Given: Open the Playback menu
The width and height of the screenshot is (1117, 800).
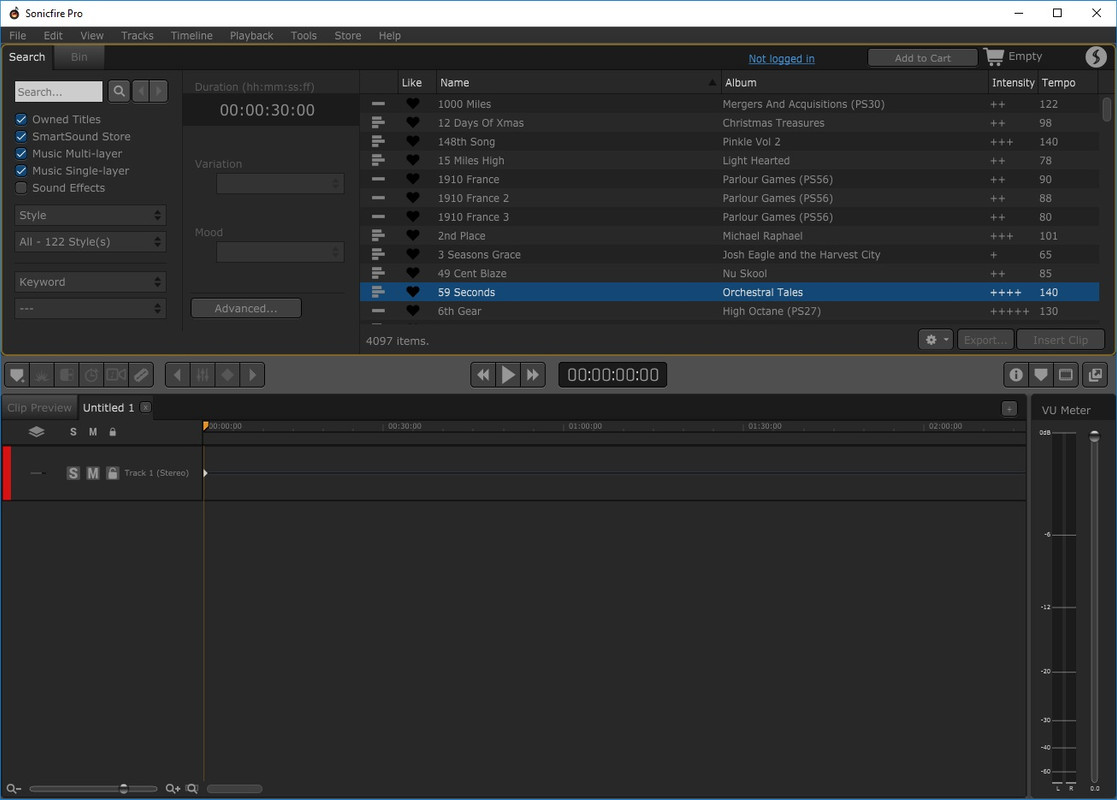Looking at the screenshot, I should [x=251, y=36].
